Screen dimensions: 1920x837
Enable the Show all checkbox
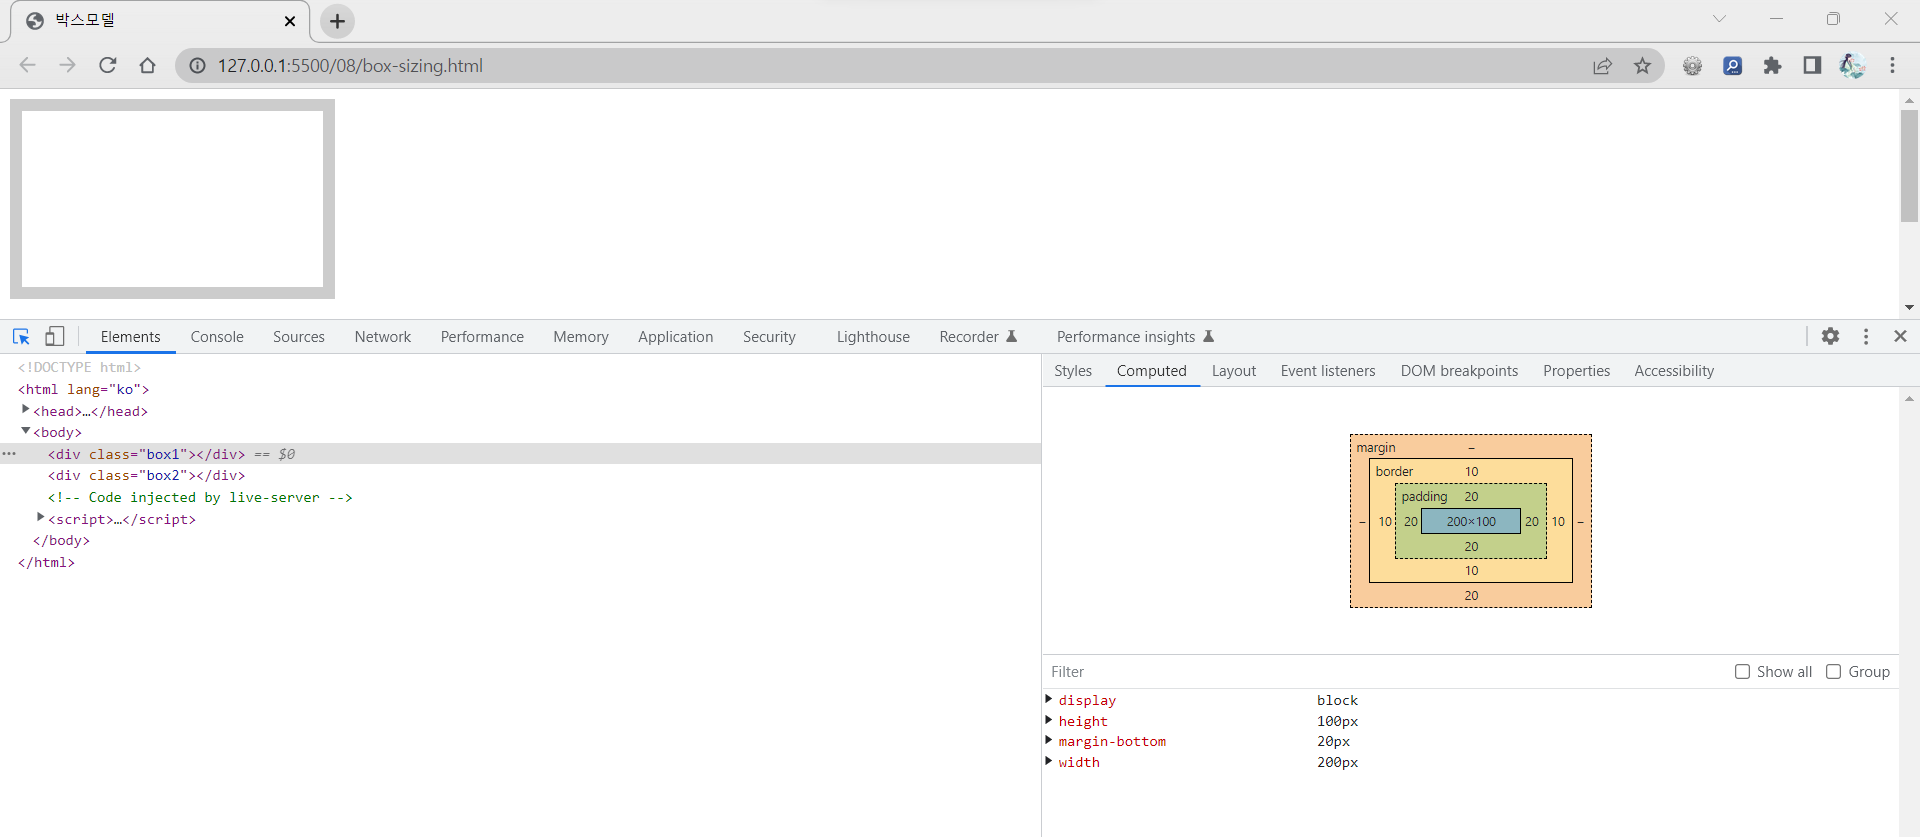coord(1742,672)
